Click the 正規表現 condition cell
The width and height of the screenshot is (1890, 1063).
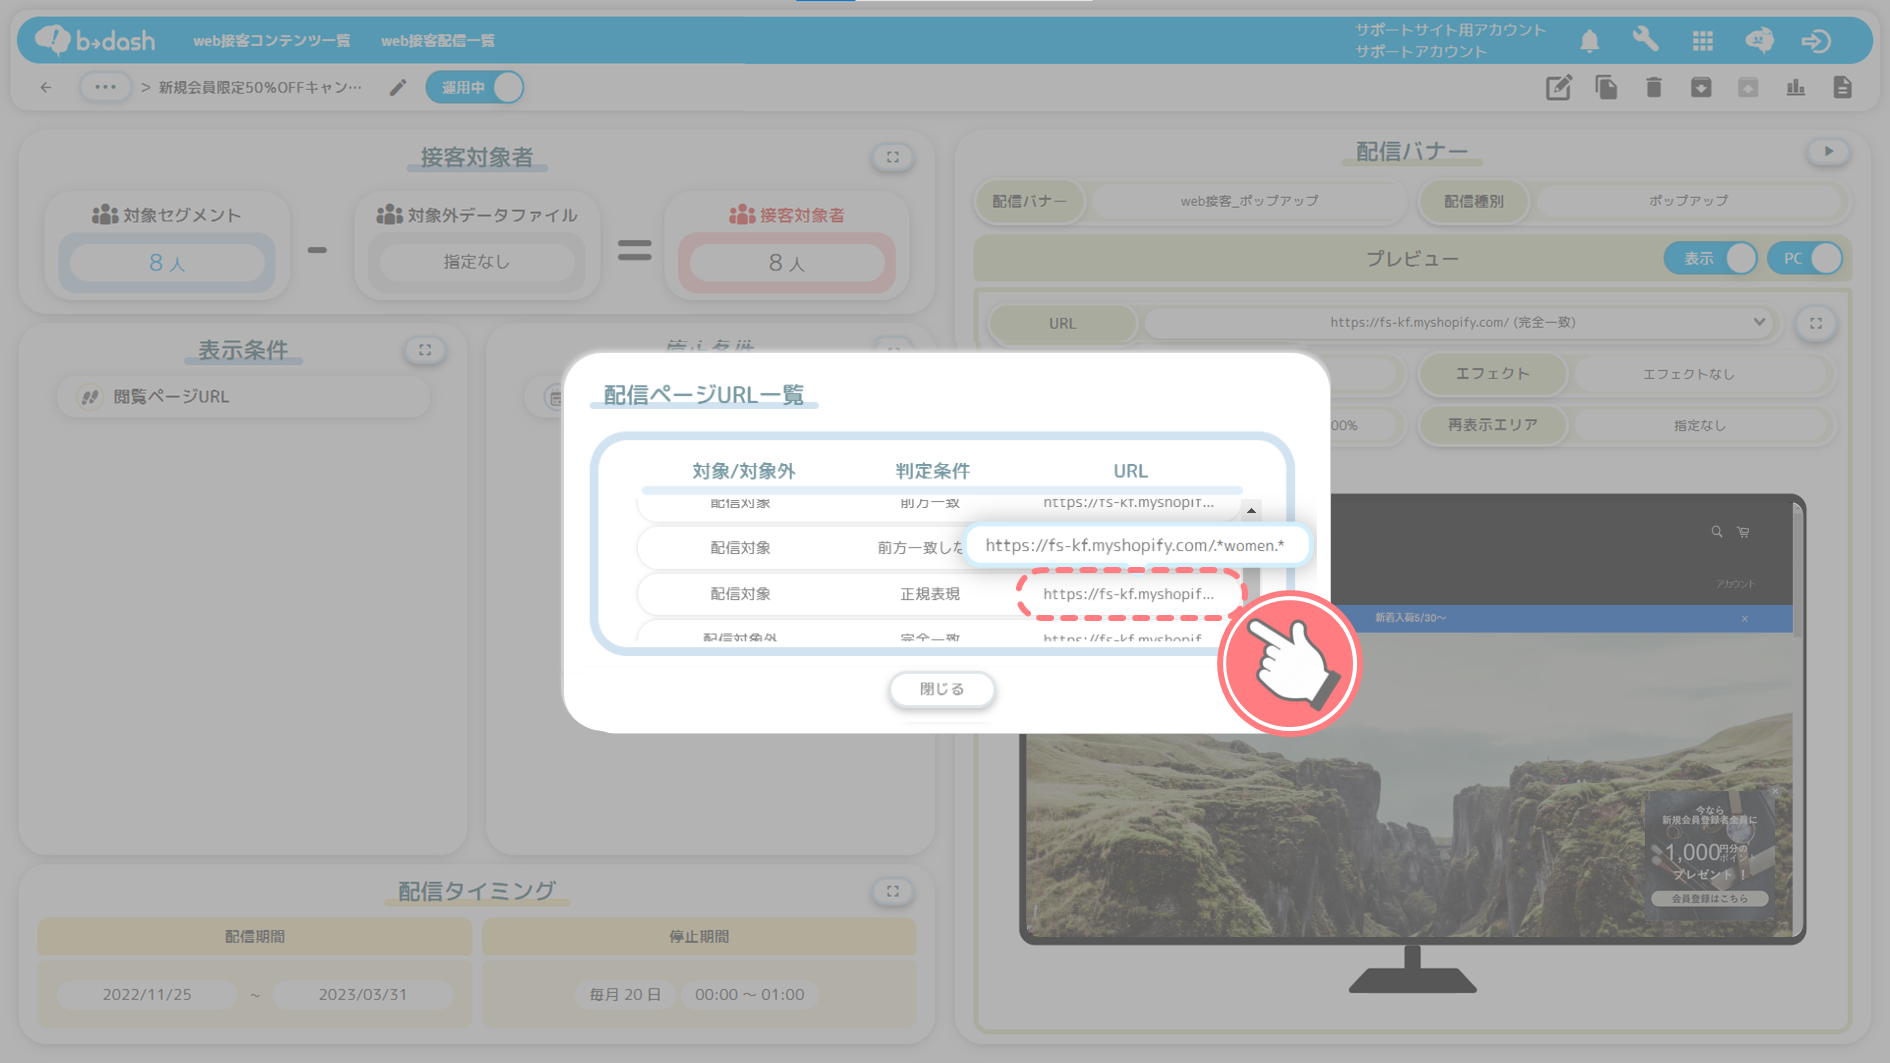click(930, 594)
